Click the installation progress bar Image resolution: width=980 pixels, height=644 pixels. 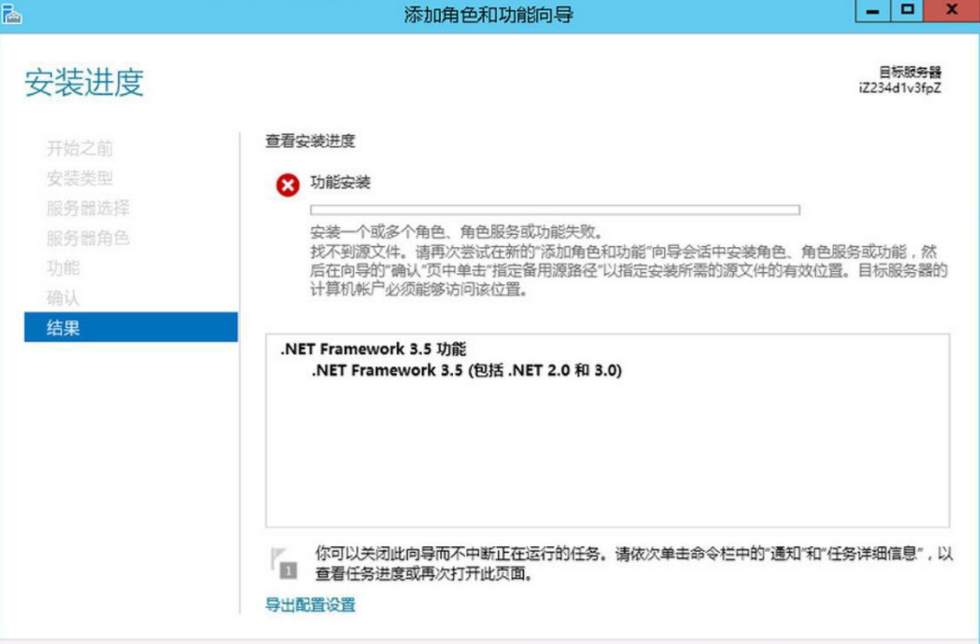[x=555, y=210]
